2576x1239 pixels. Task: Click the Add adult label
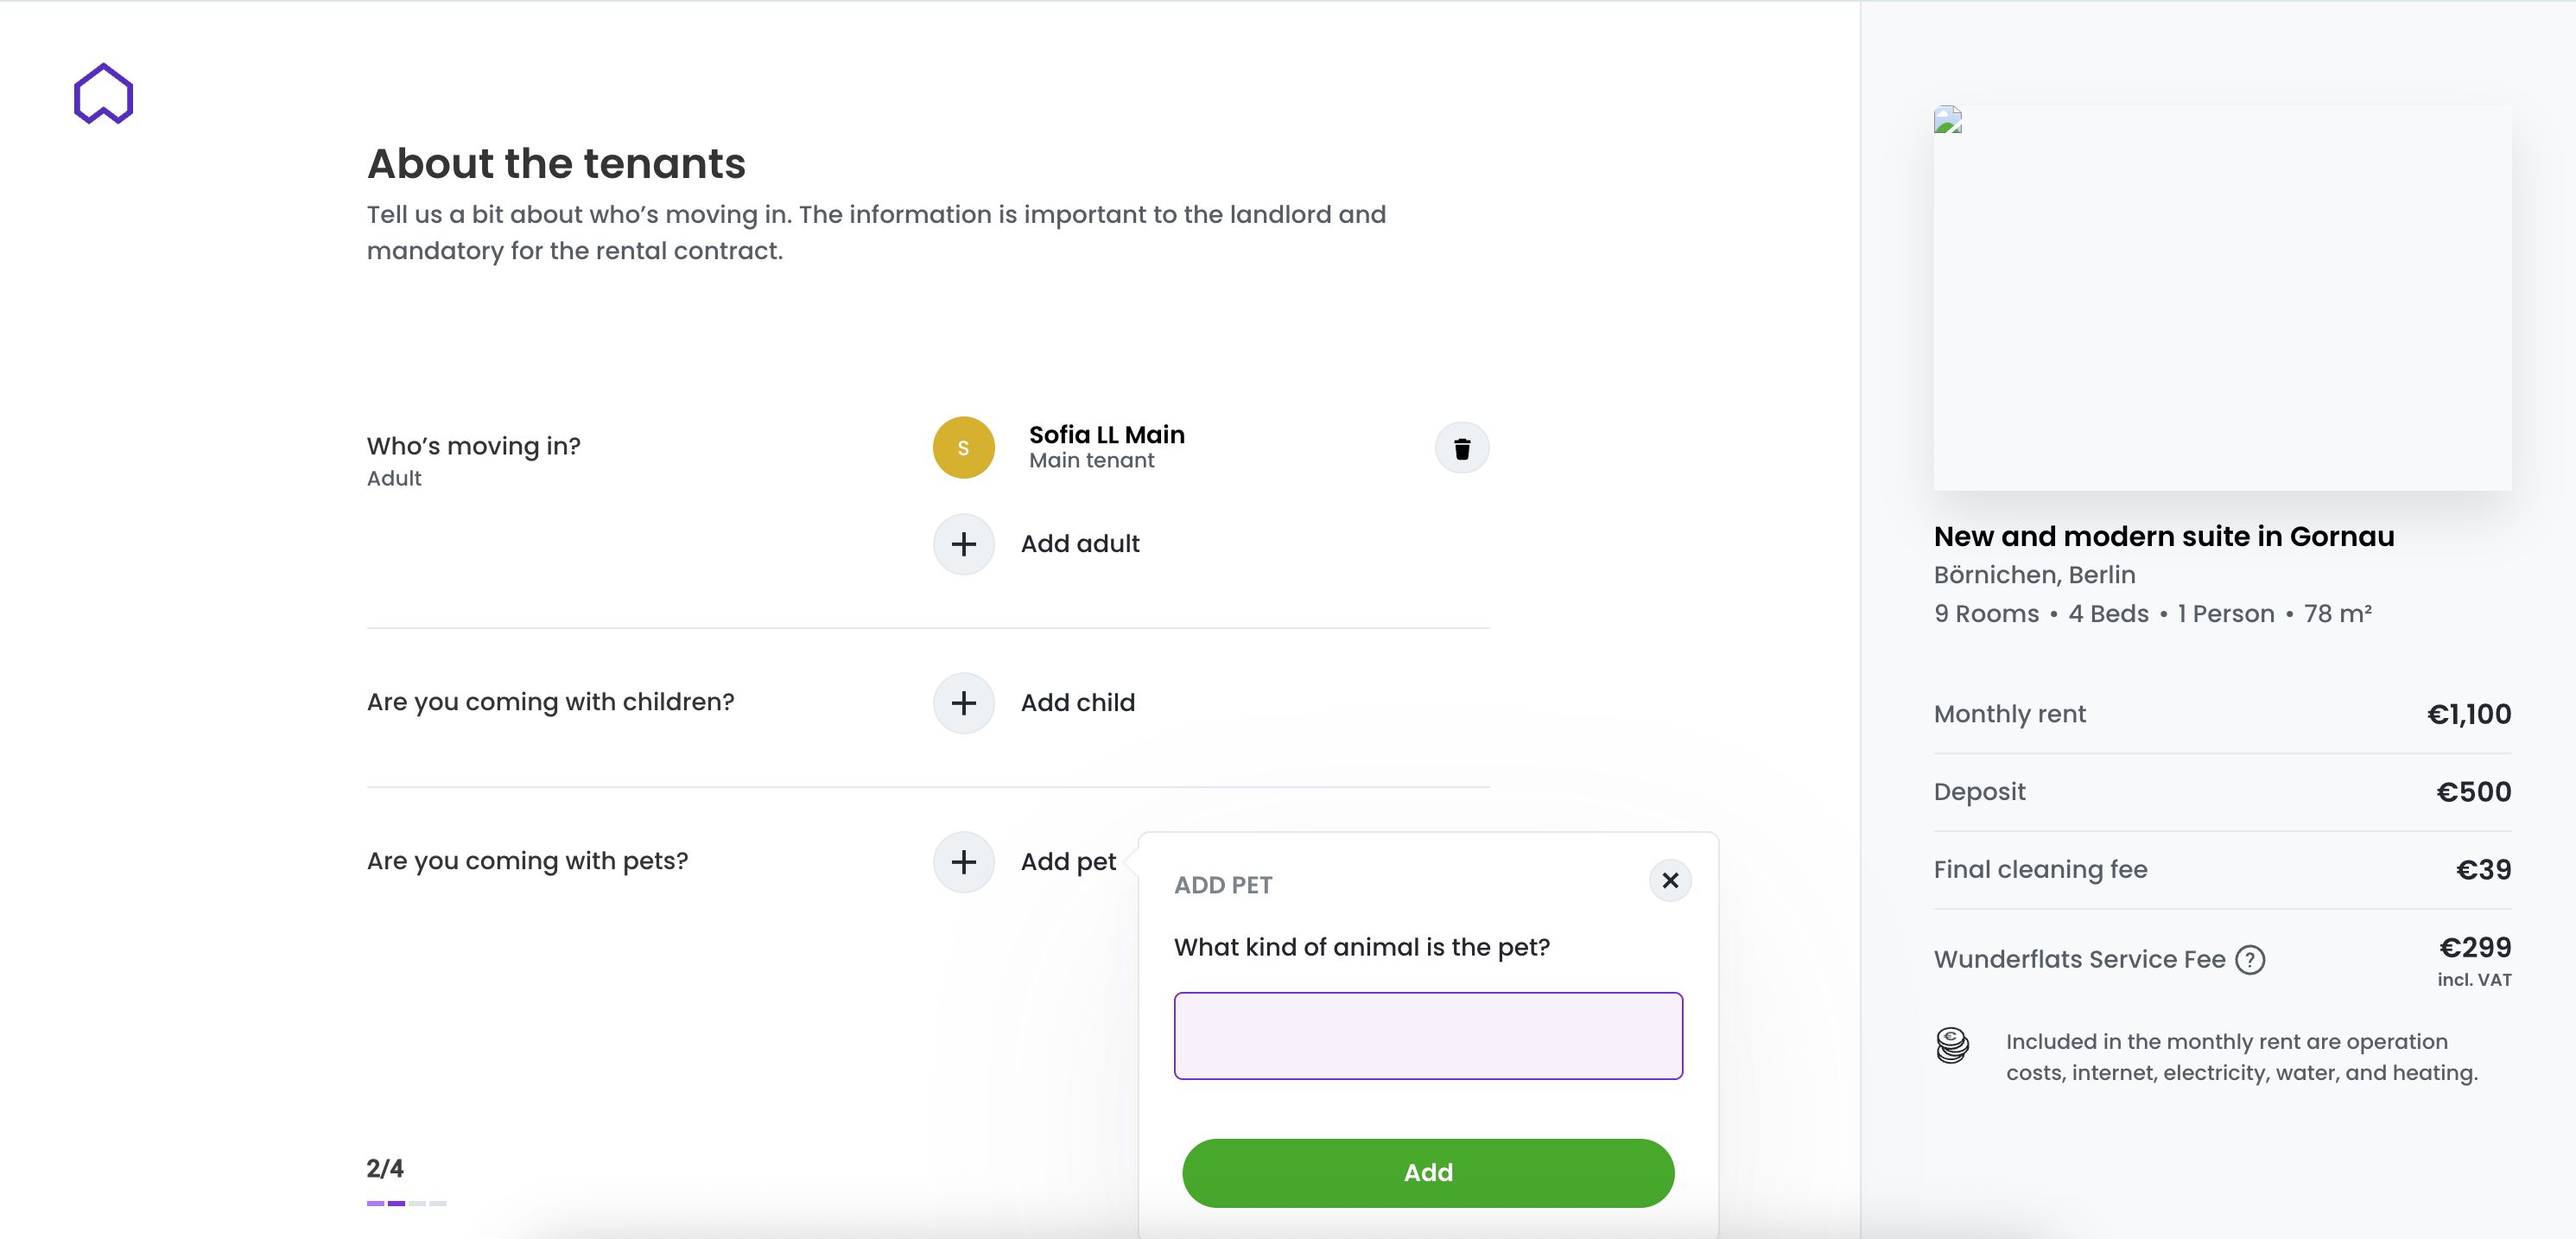[x=1080, y=544]
